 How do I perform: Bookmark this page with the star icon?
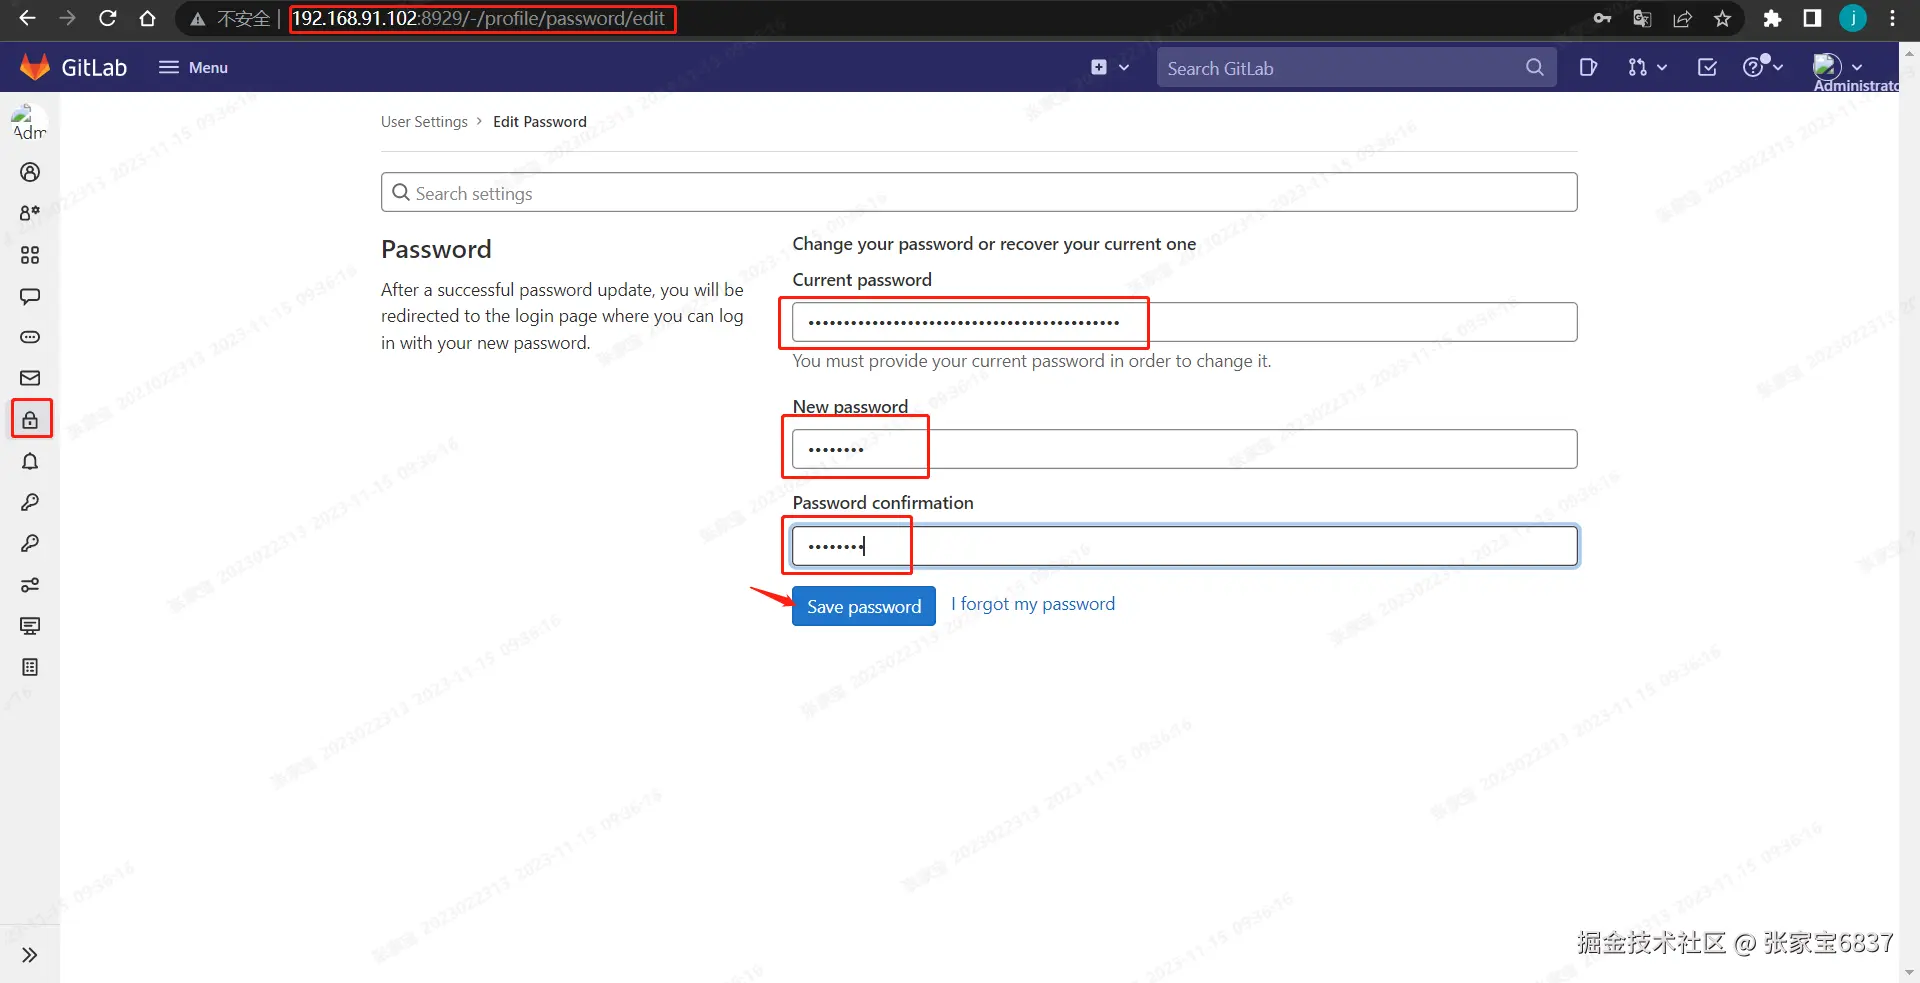coord(1722,18)
